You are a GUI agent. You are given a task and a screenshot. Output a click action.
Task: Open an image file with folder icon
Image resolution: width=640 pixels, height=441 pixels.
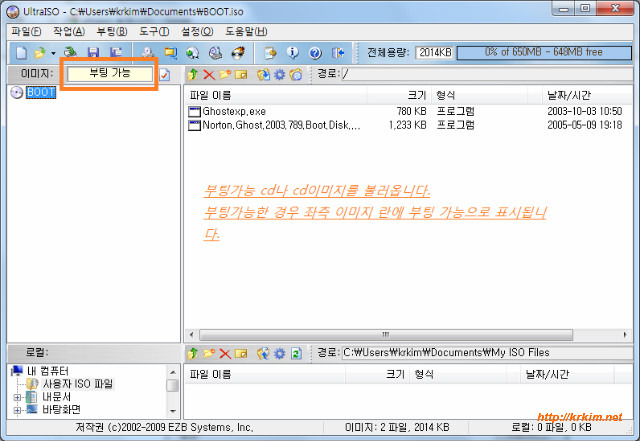(x=40, y=53)
